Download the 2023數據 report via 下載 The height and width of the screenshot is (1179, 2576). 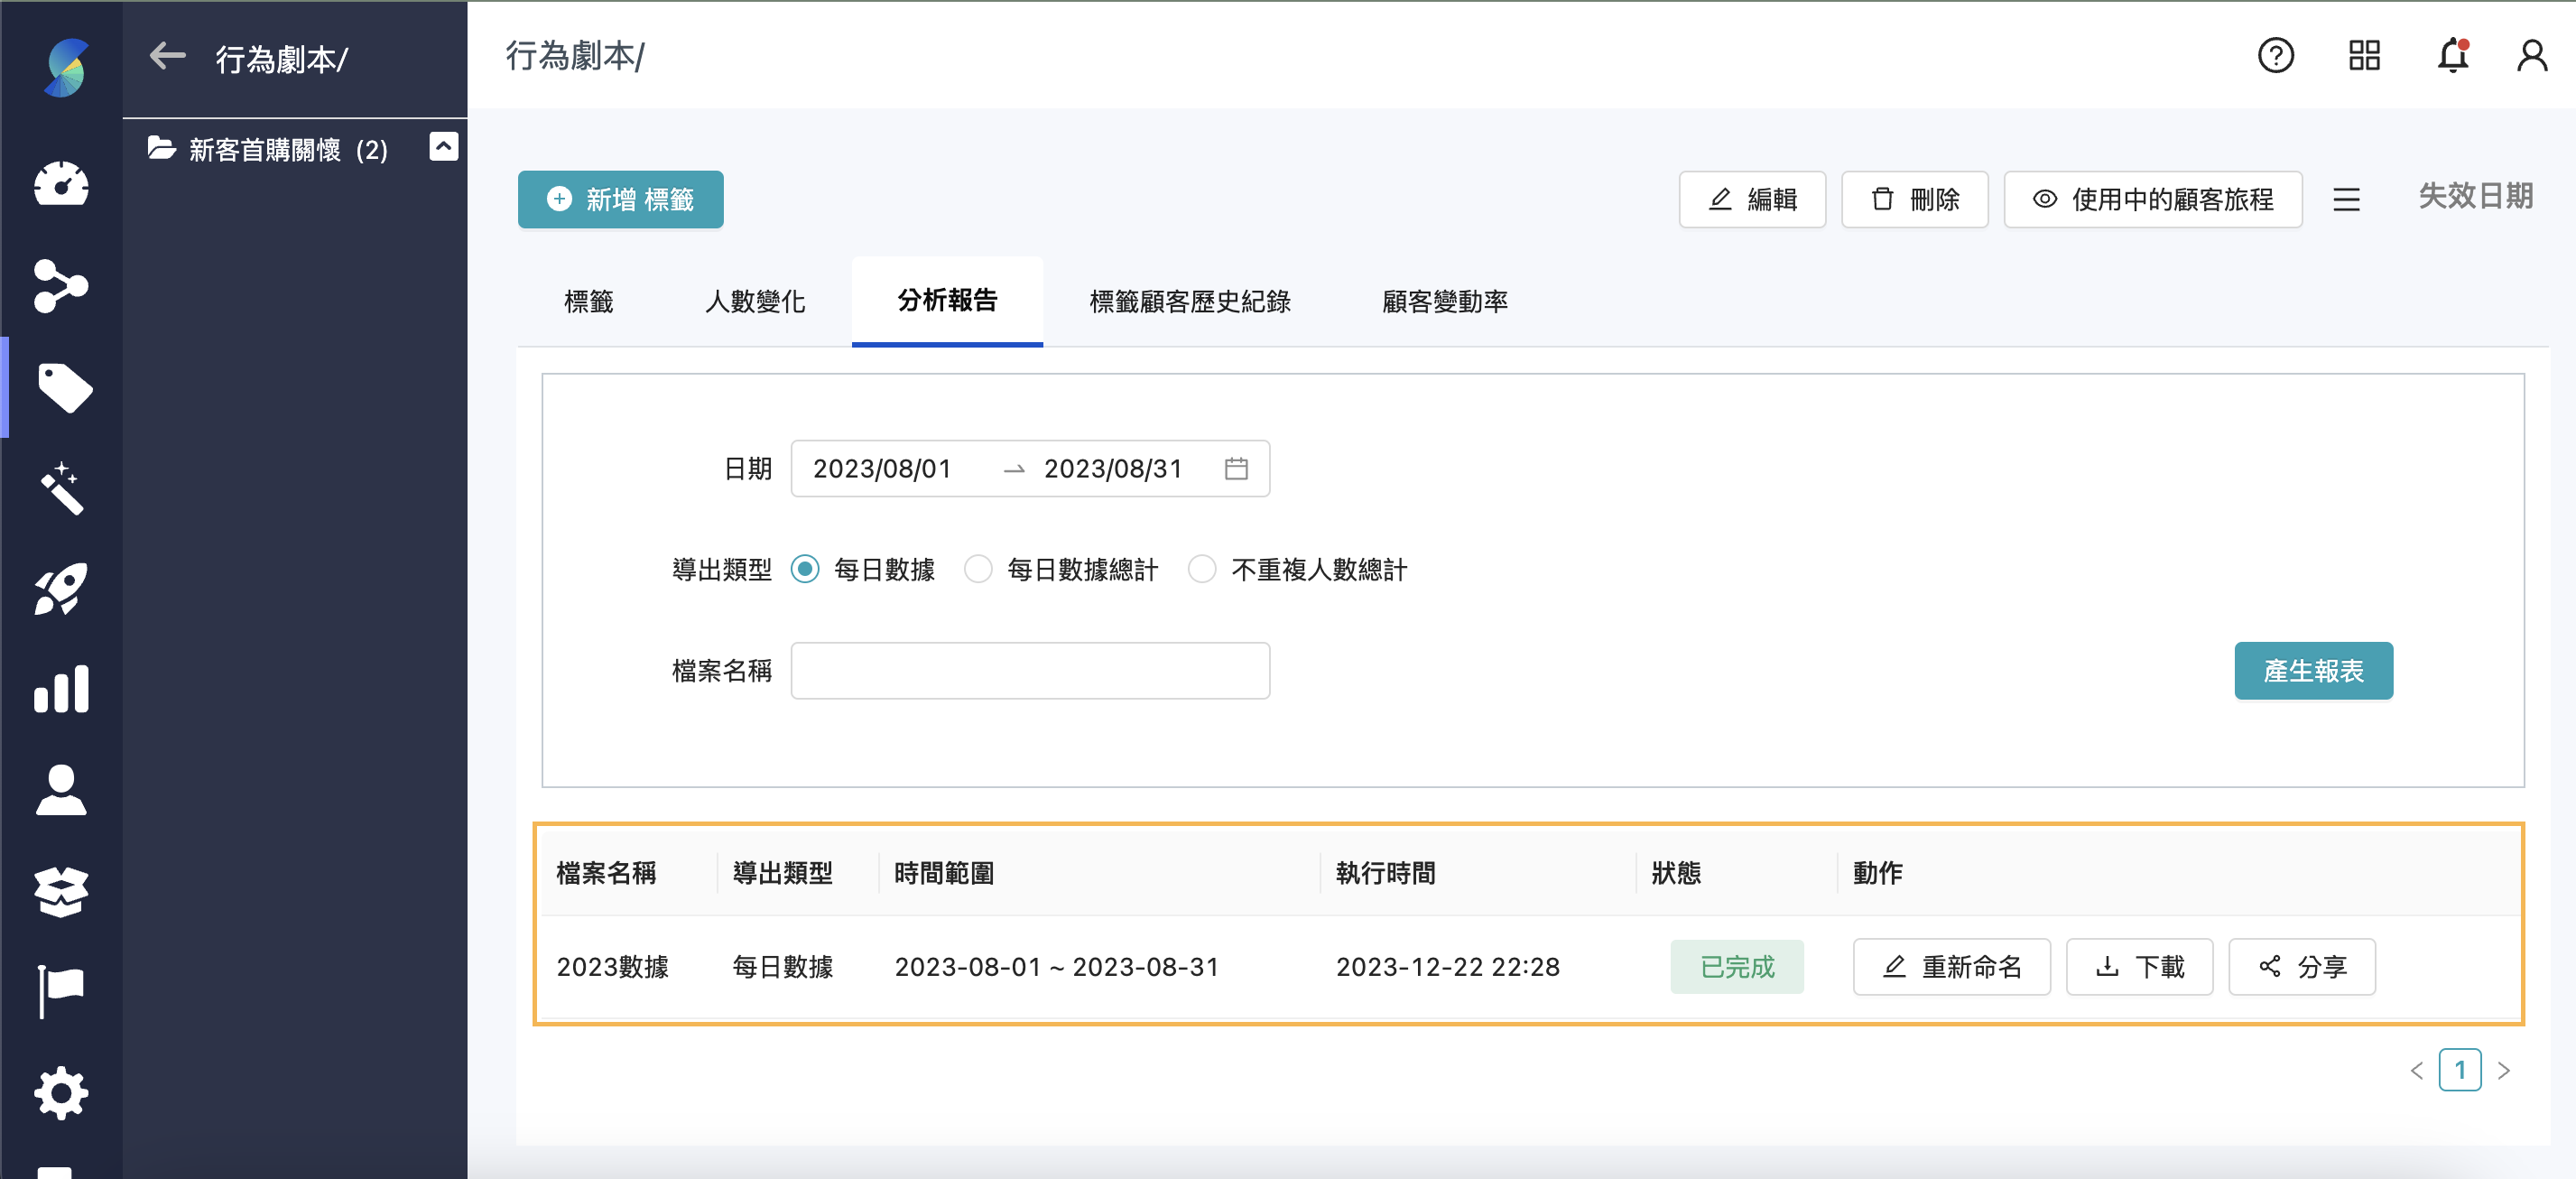click(2139, 966)
